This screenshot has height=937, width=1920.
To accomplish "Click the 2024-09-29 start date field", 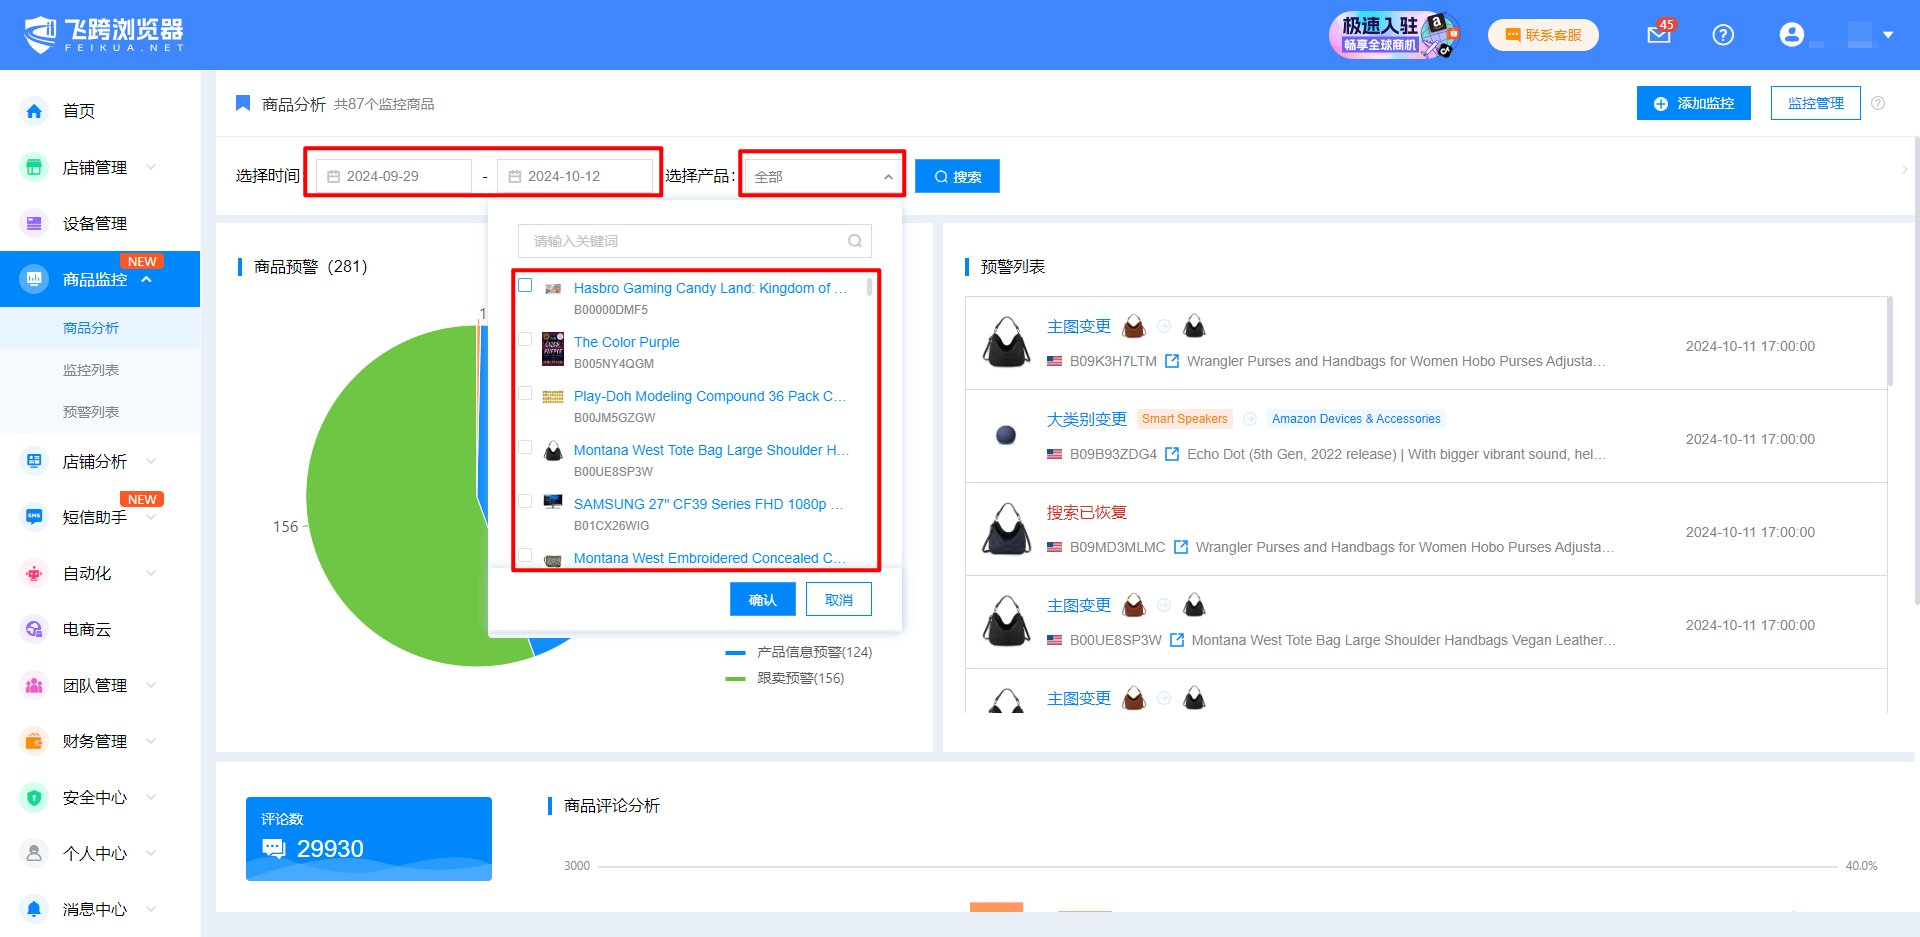I will [x=394, y=176].
